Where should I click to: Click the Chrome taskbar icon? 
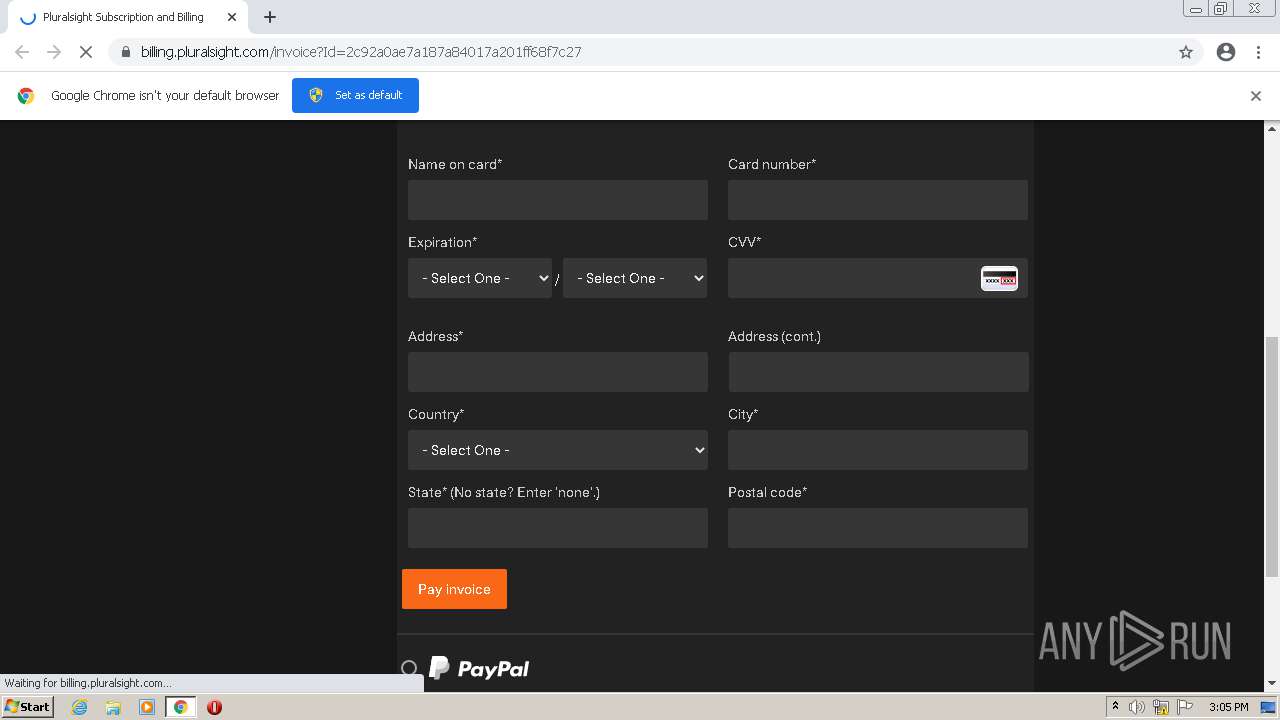(180, 707)
